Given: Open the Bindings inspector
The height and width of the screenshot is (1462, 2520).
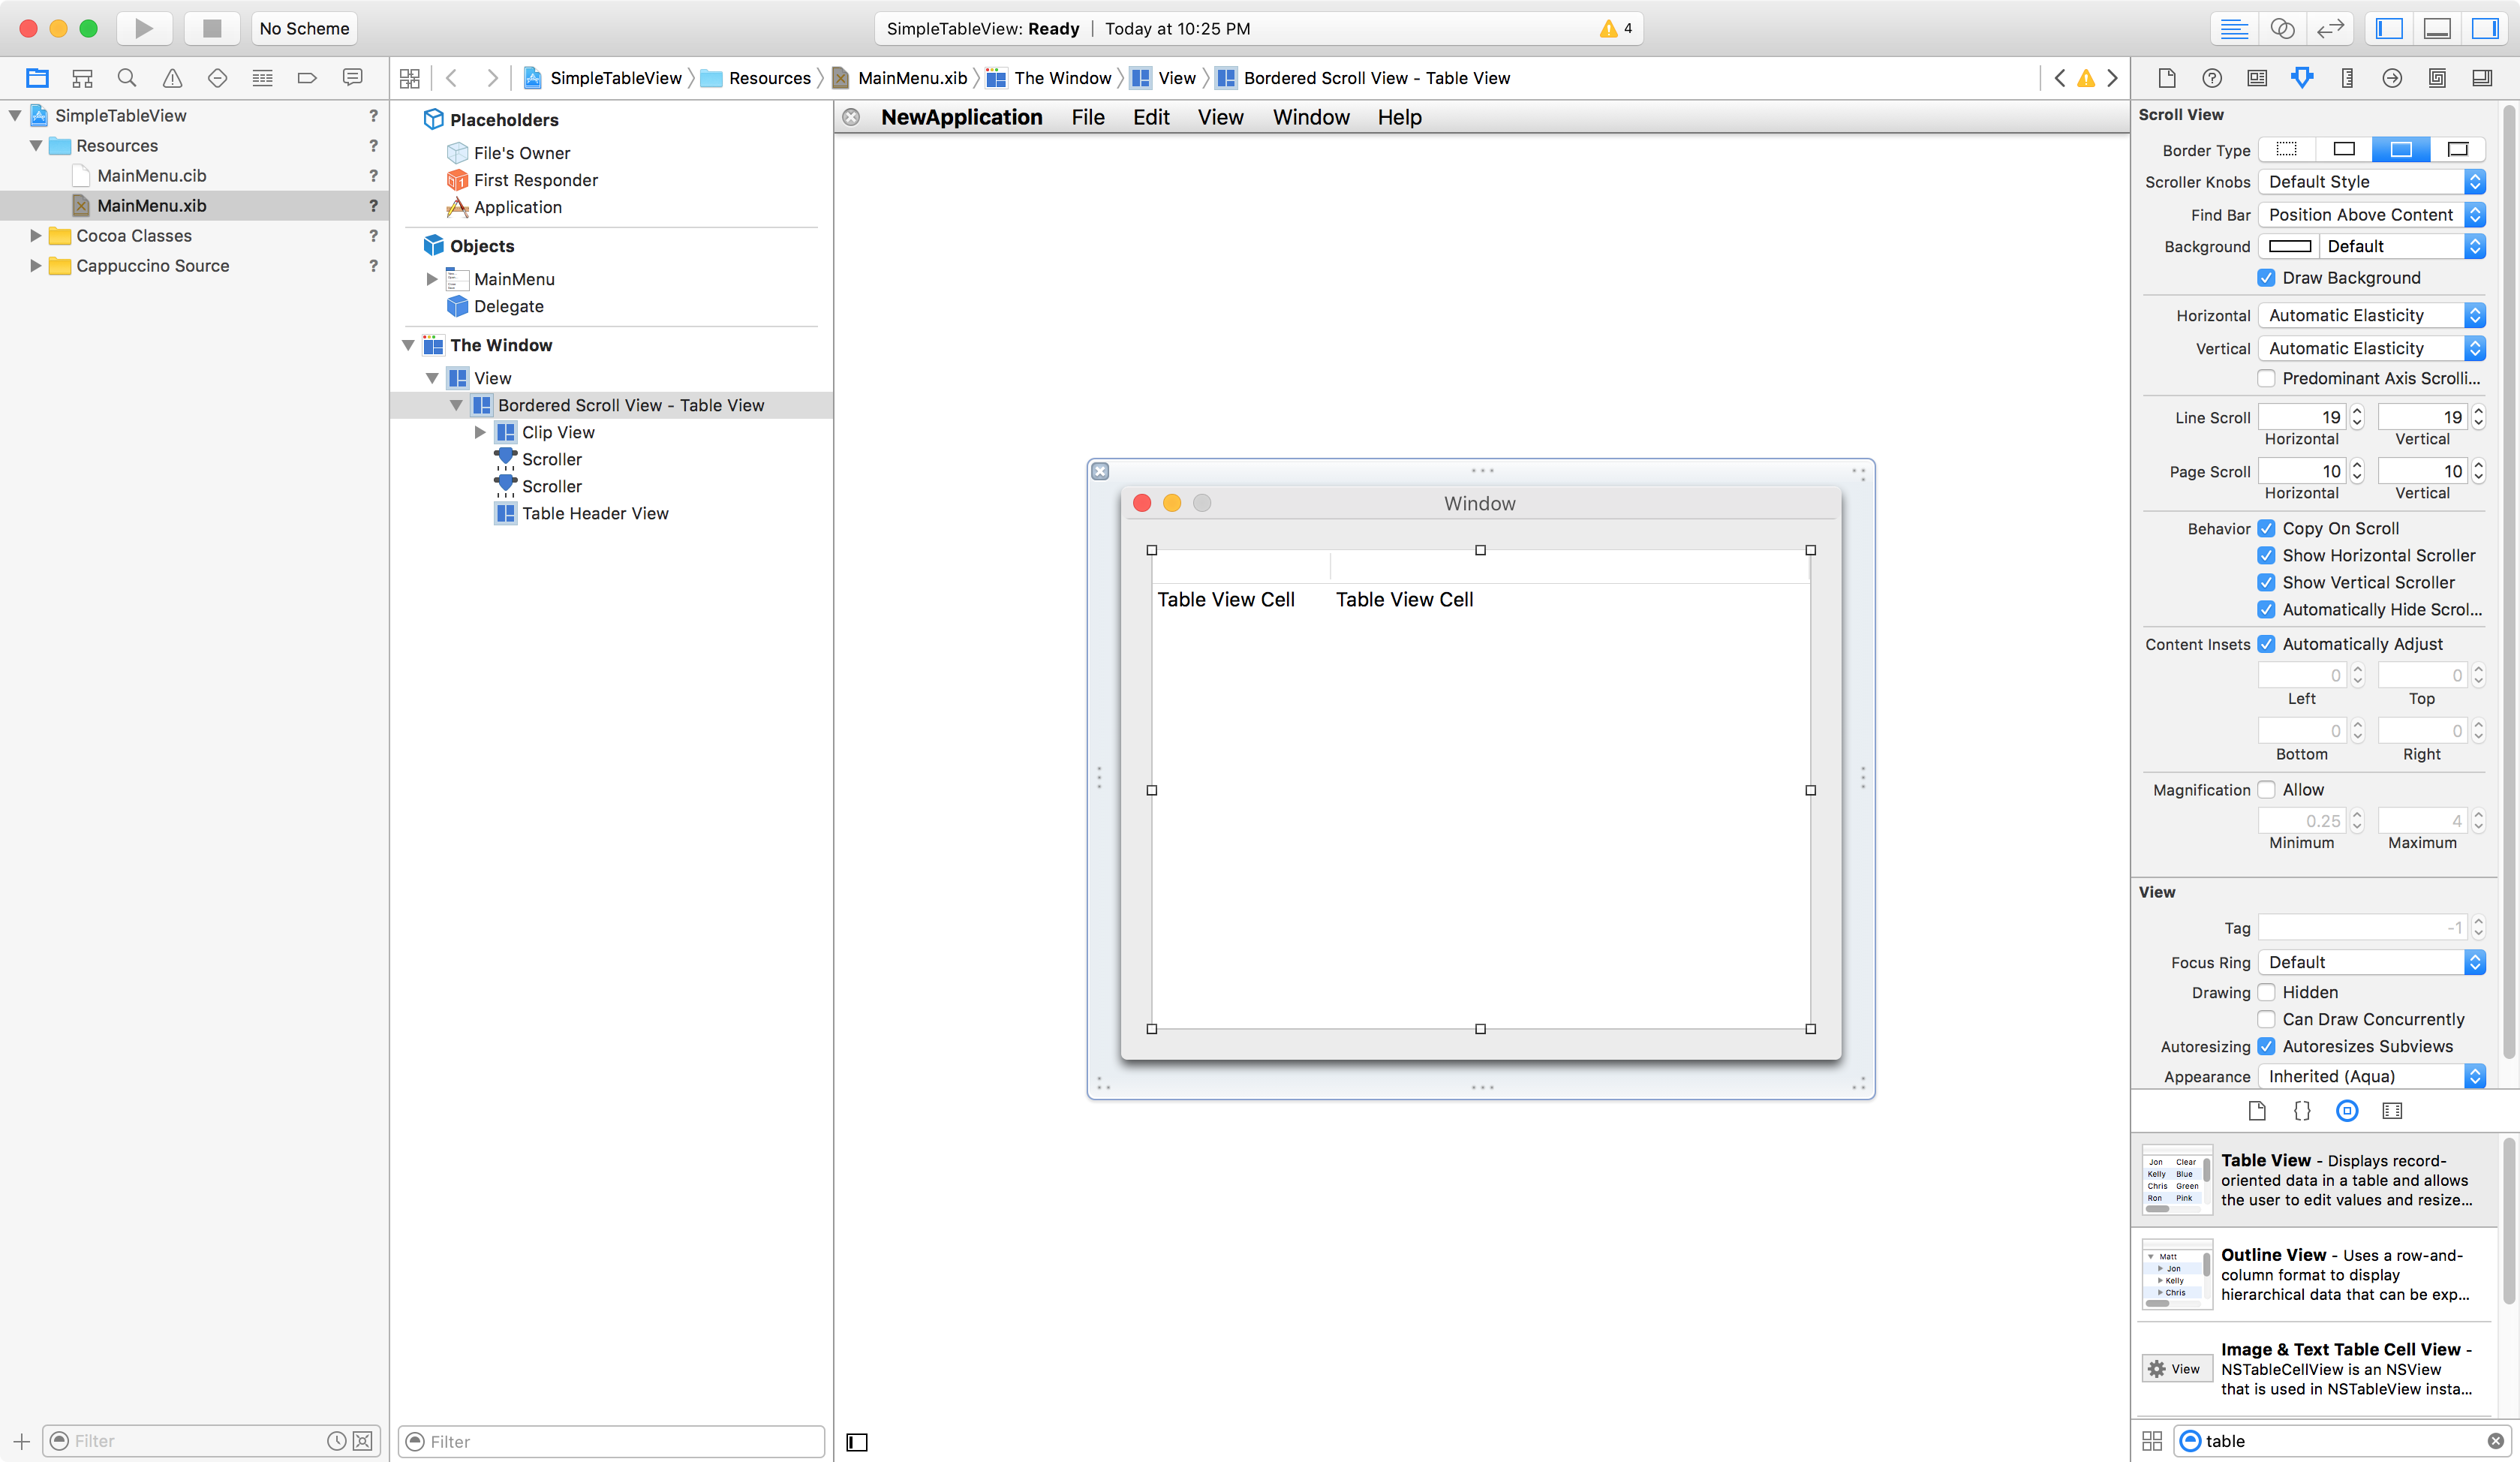Looking at the screenshot, I should pos(2437,78).
